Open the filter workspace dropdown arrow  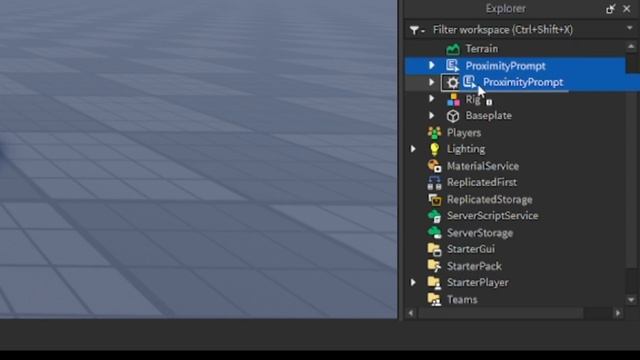pos(630,28)
